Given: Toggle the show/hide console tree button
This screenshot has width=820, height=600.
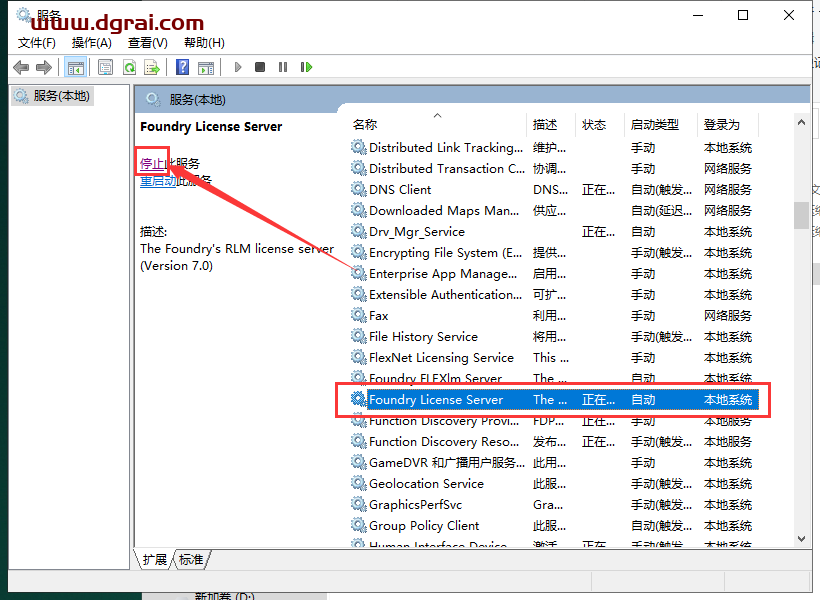Looking at the screenshot, I should coord(75,67).
